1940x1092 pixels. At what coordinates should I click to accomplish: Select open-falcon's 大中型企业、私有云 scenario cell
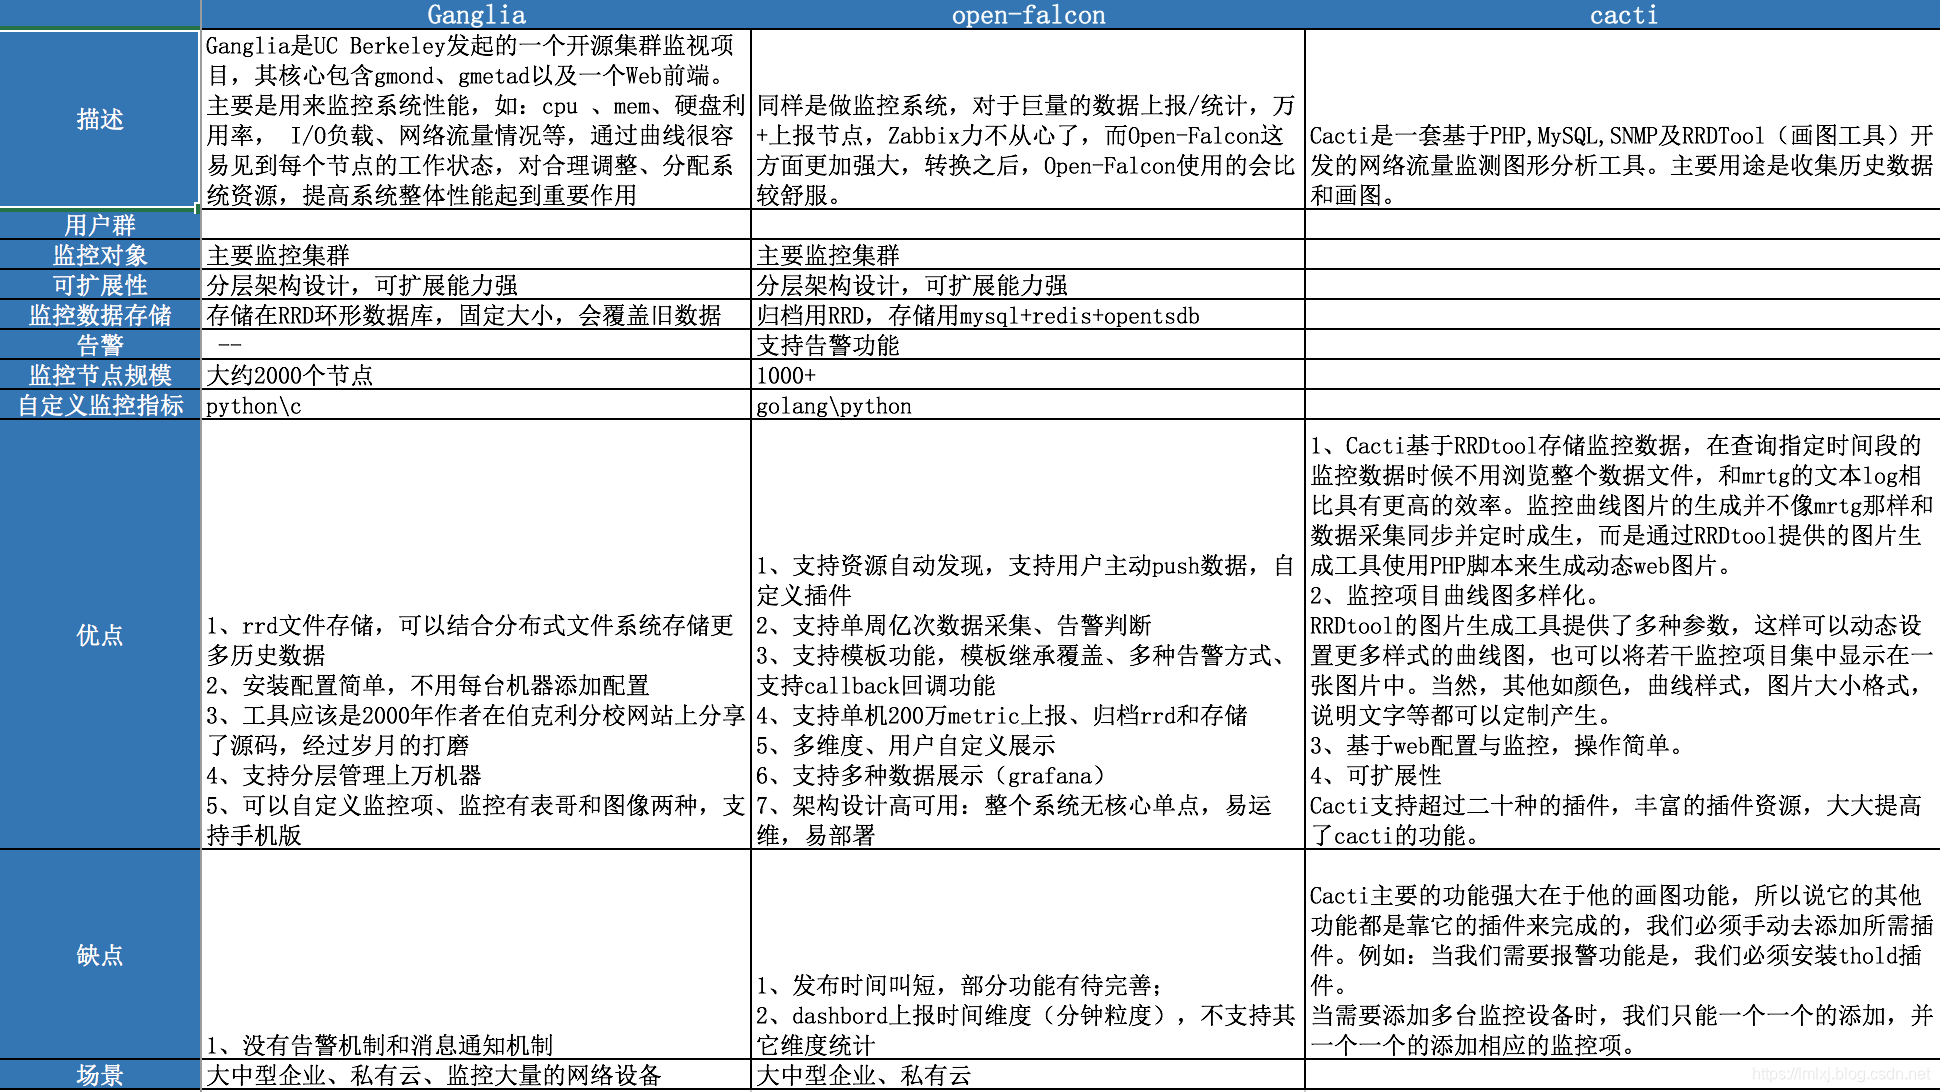click(x=1028, y=1075)
